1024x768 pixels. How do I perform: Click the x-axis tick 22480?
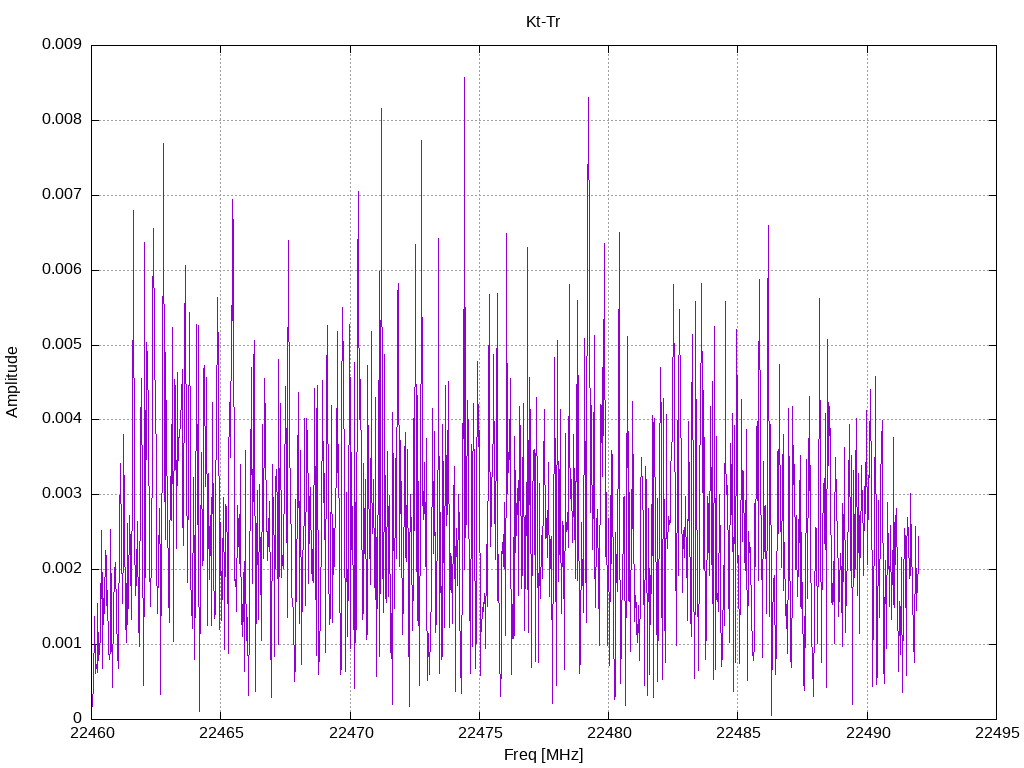pos(609,733)
